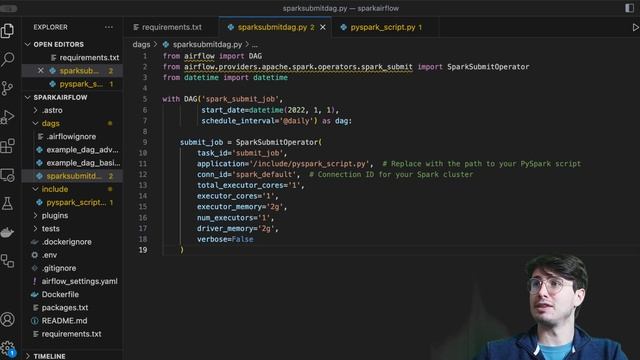
Task: Open the Extensions view icon
Action: (x=8, y=146)
